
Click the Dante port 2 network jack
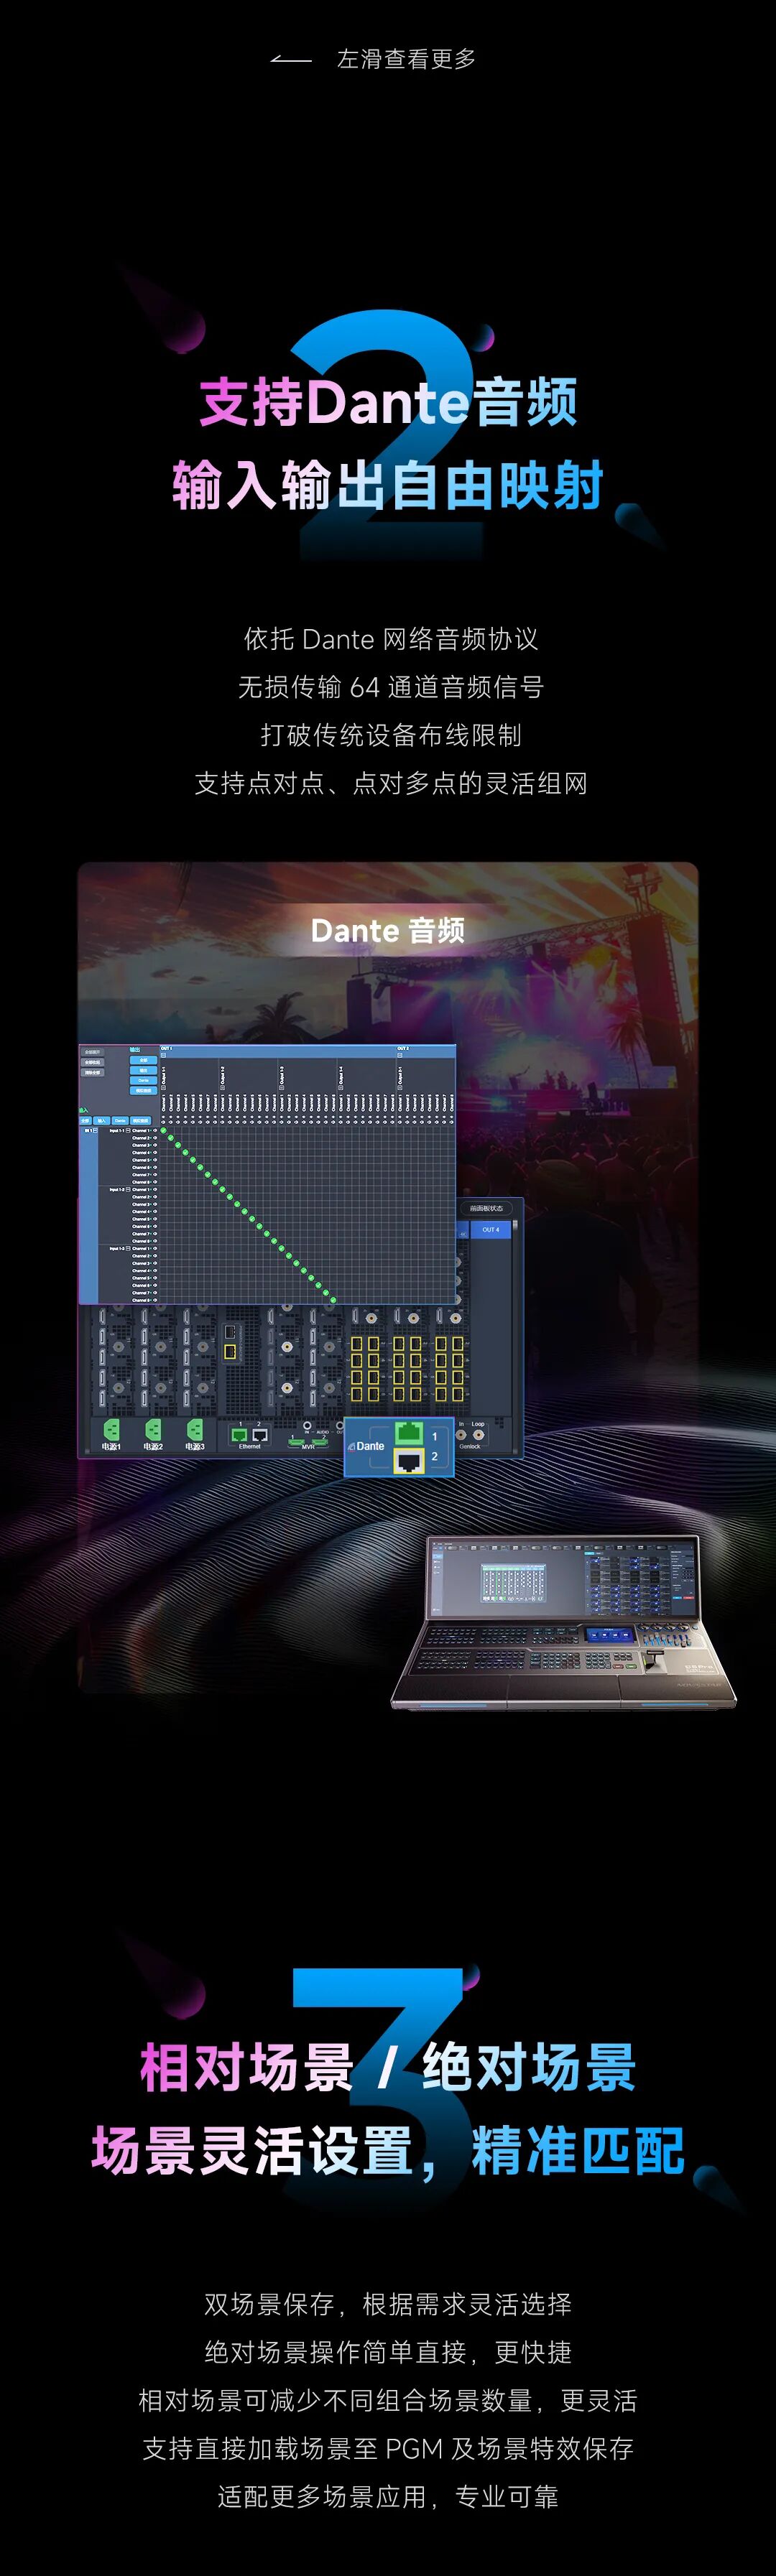tap(408, 1460)
